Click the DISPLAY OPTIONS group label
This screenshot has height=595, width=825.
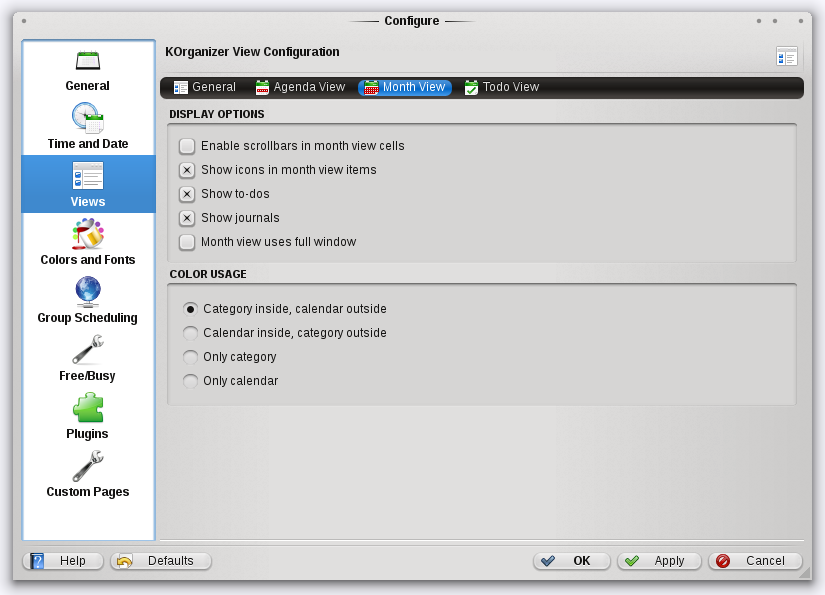coord(217,114)
